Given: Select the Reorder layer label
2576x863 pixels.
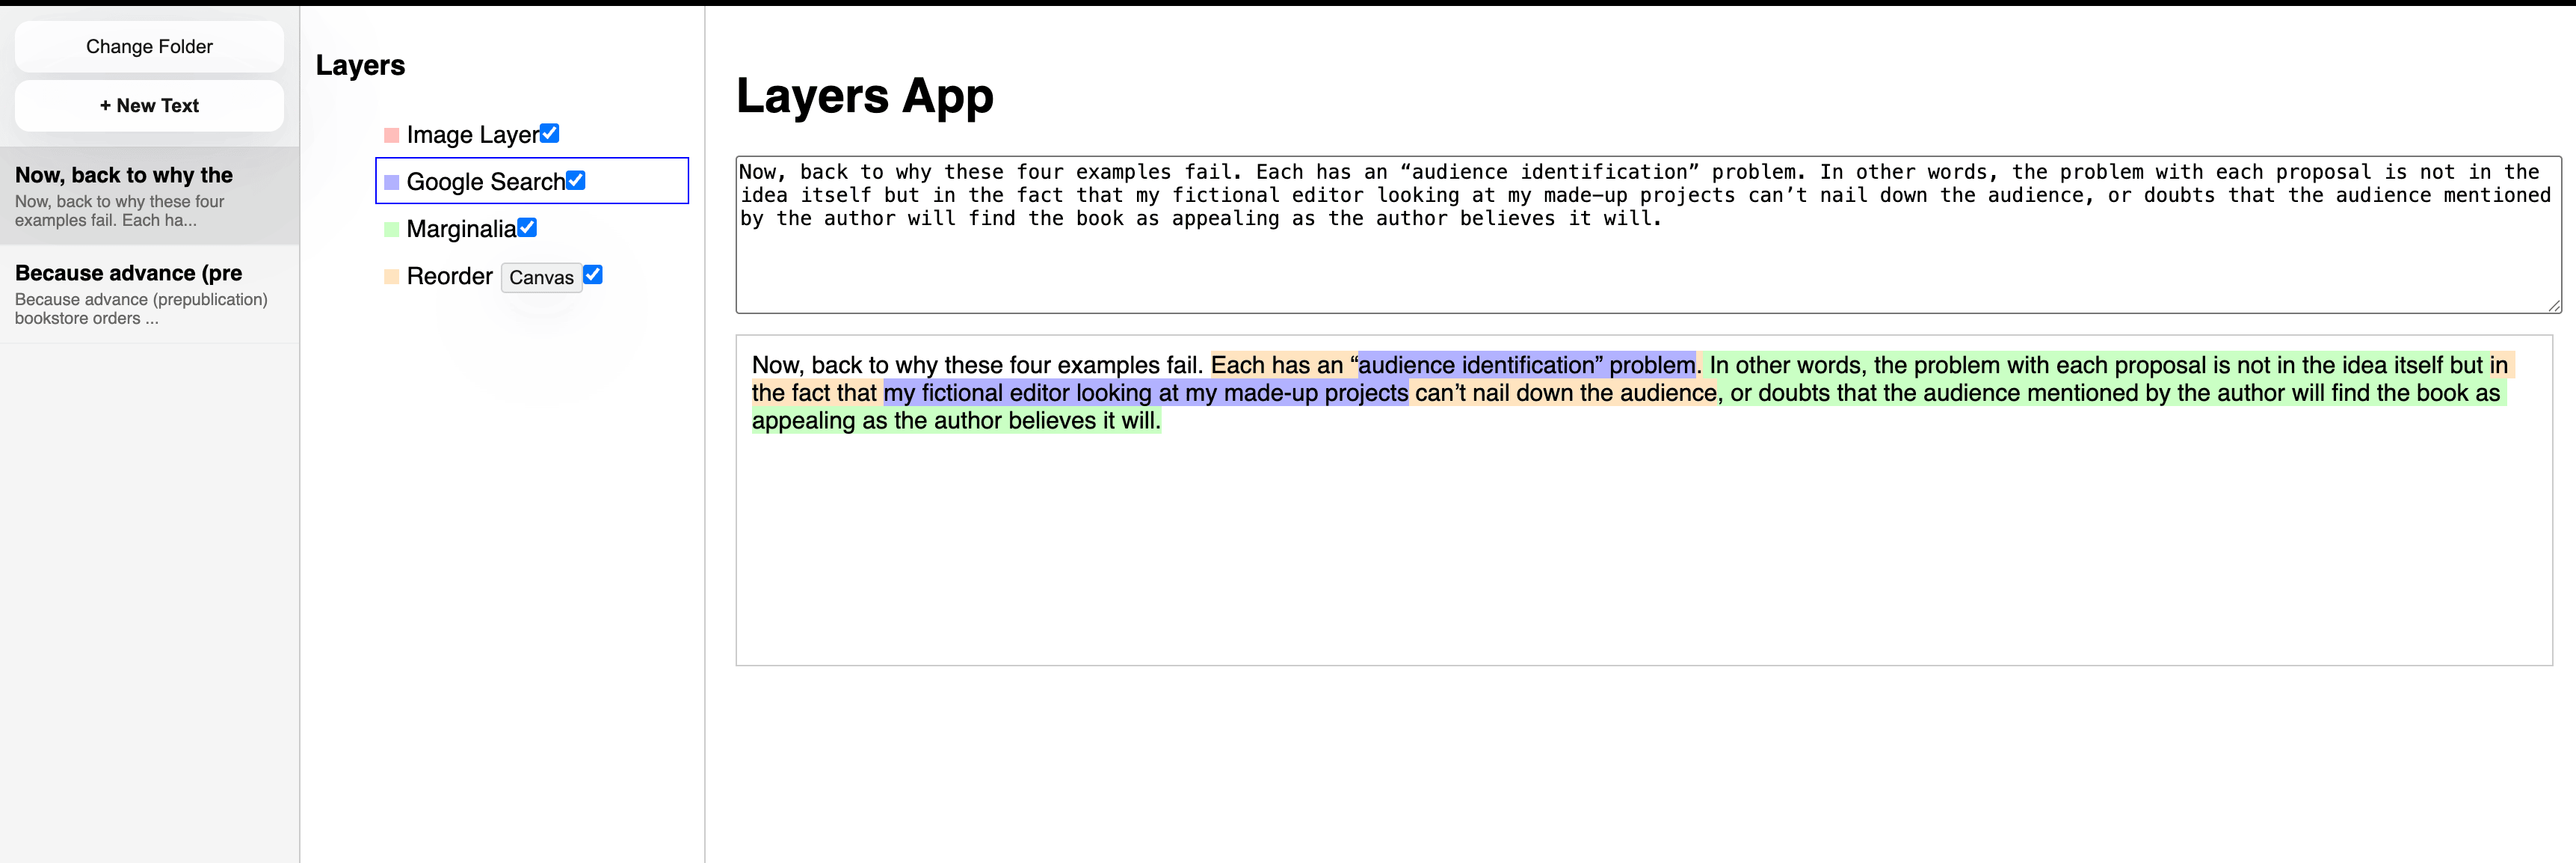Looking at the screenshot, I should (449, 276).
